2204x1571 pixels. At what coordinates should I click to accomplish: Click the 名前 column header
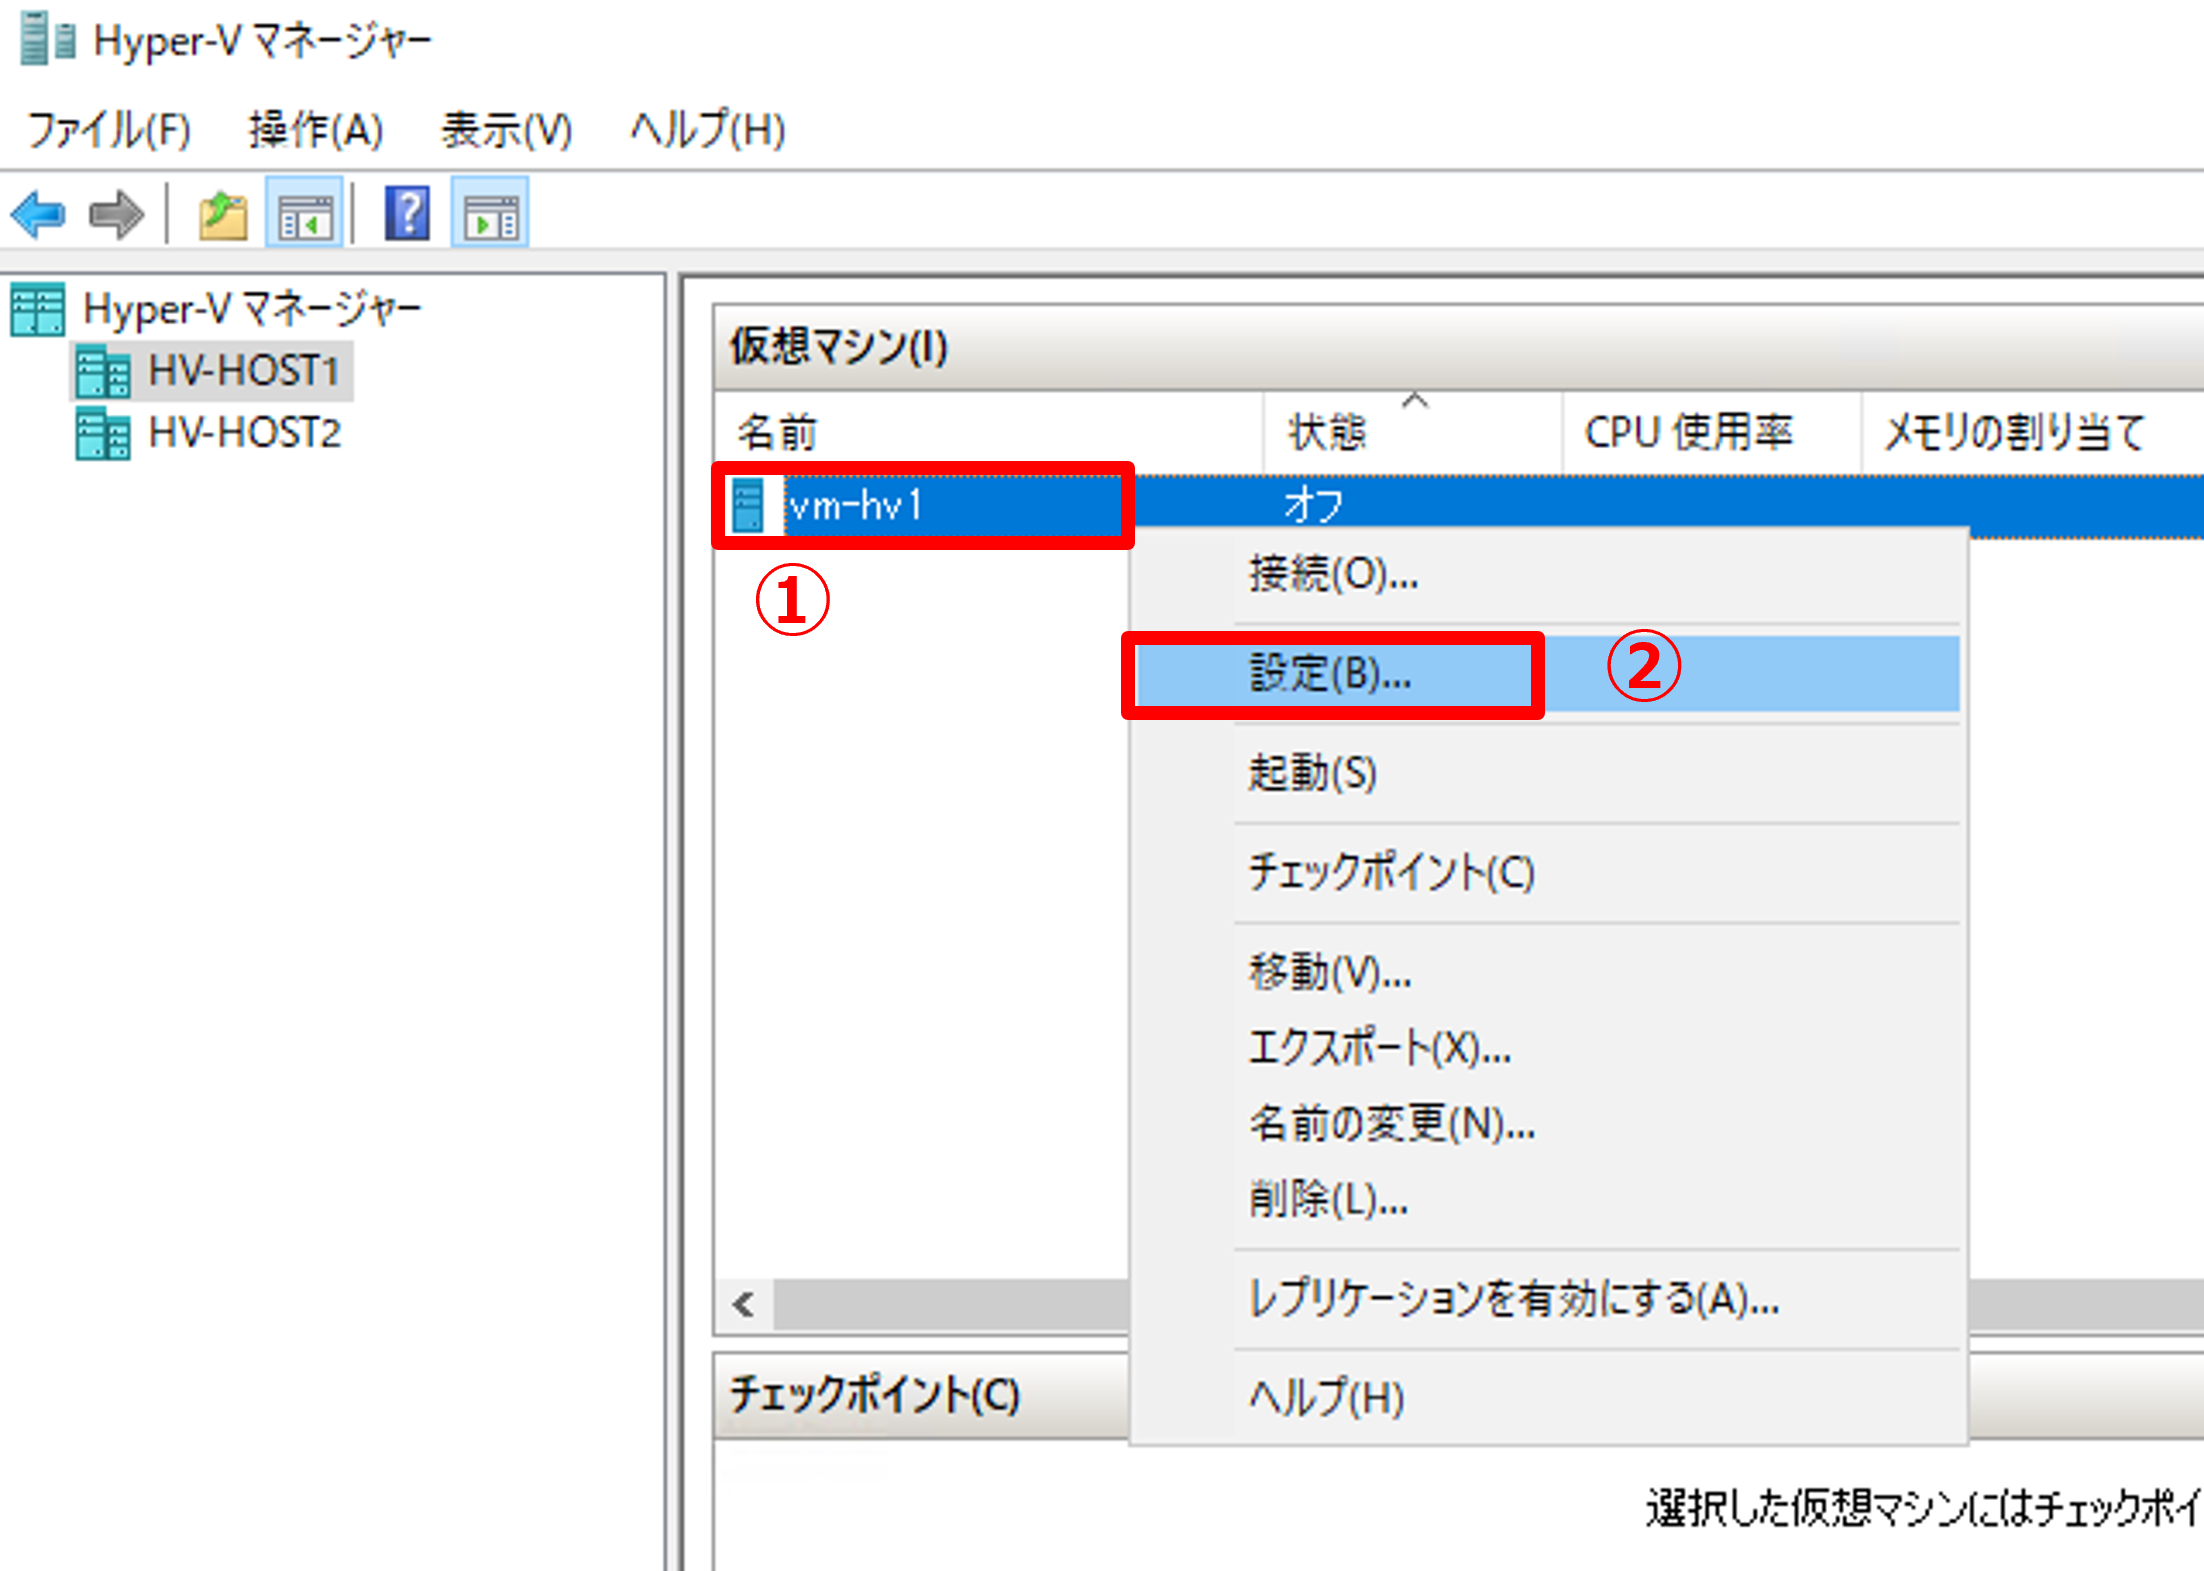click(x=777, y=433)
